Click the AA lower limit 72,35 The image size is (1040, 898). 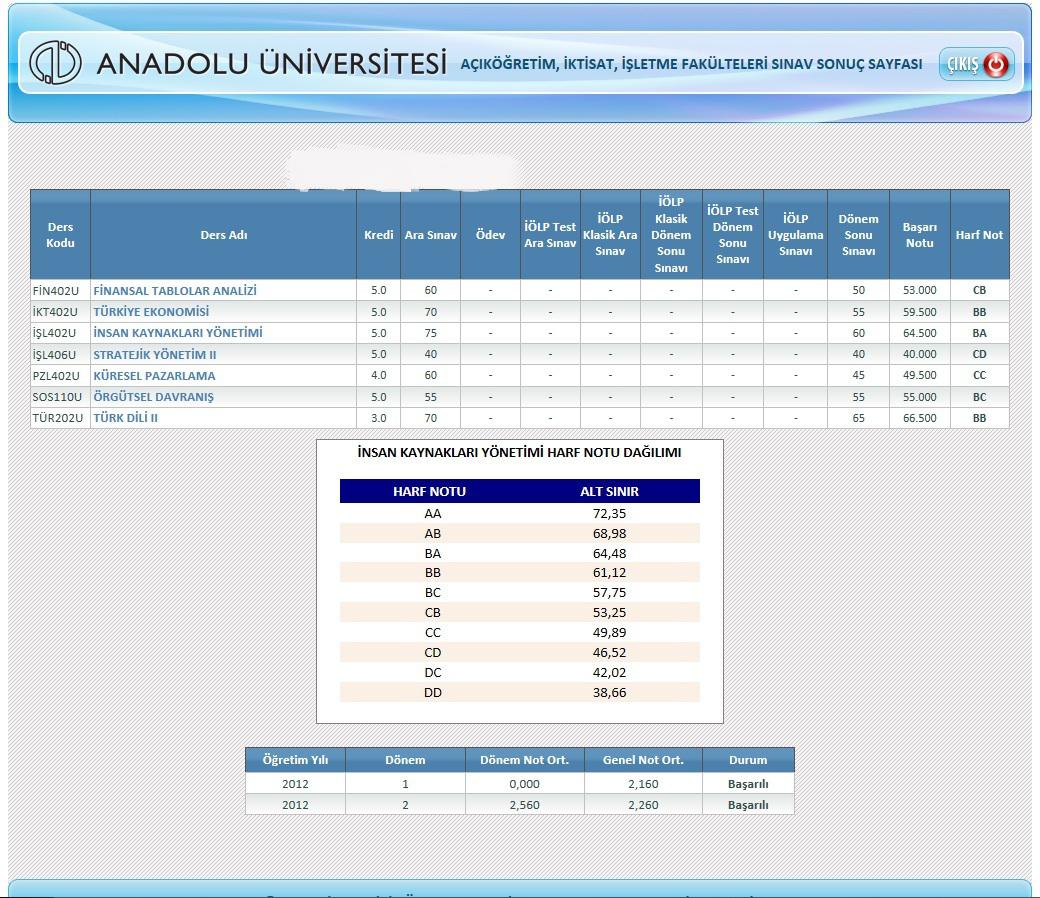coord(610,513)
